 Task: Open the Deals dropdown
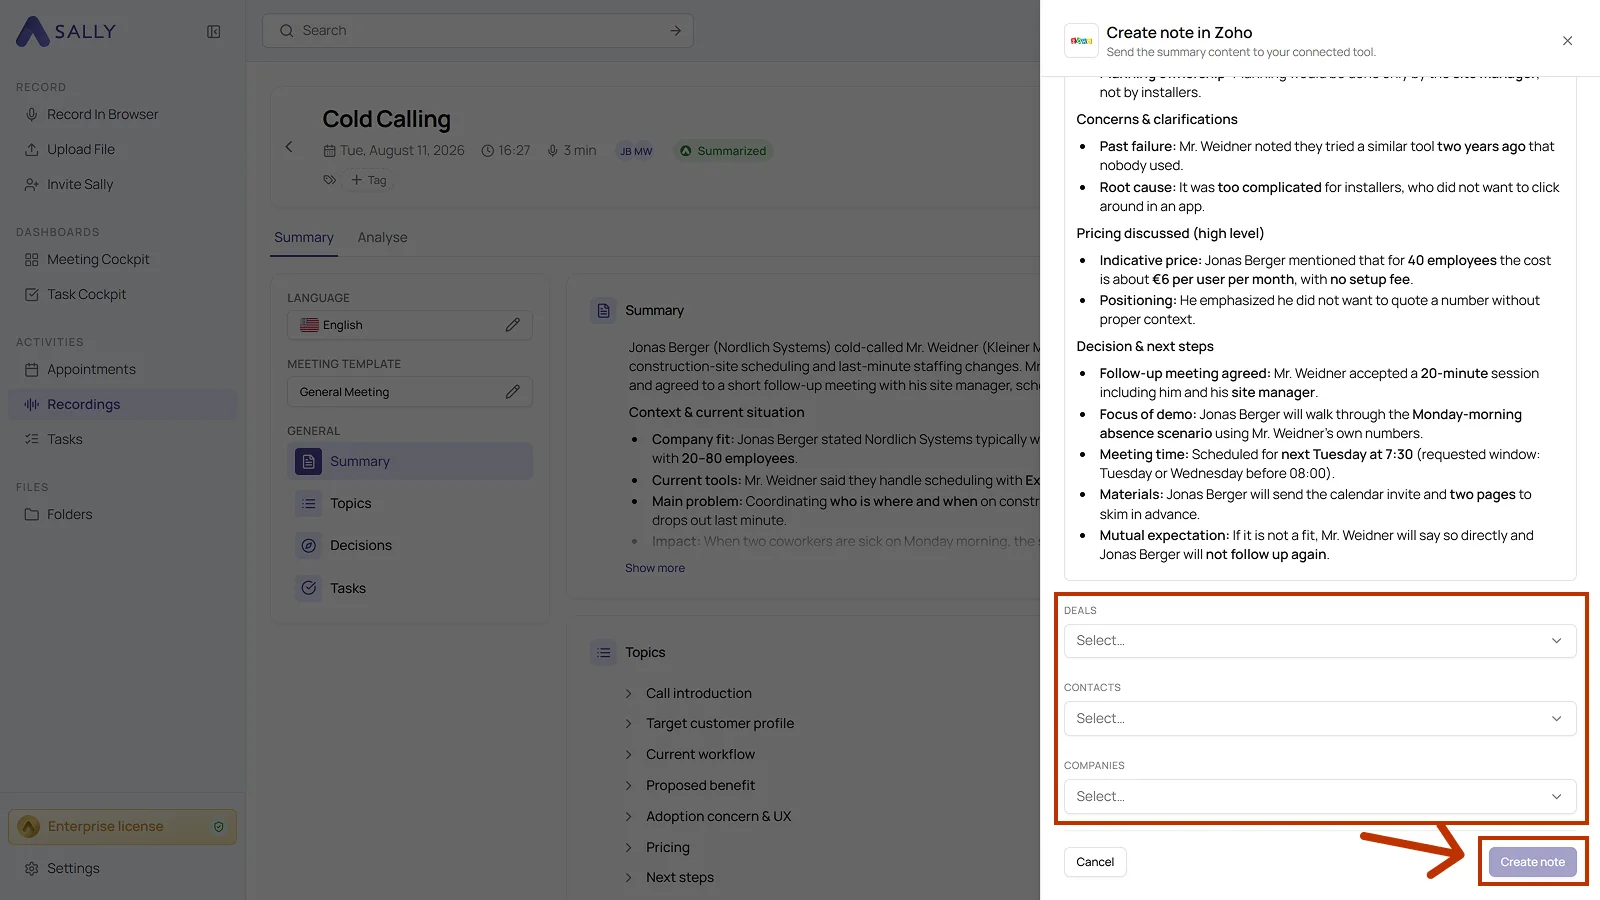(x=1320, y=641)
